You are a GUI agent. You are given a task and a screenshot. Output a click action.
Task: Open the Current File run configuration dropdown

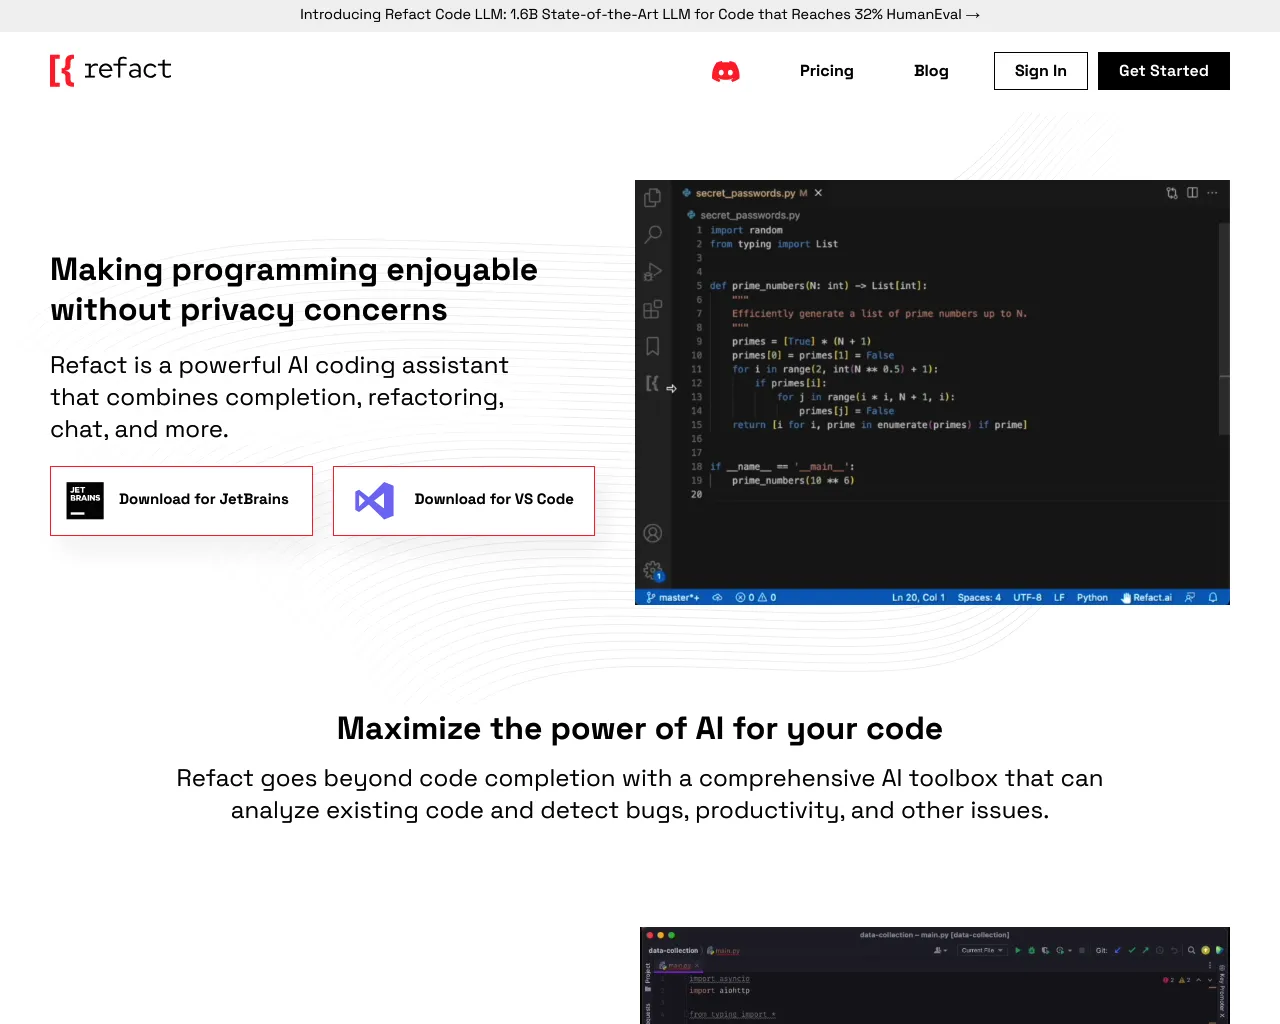pyautogui.click(x=982, y=950)
